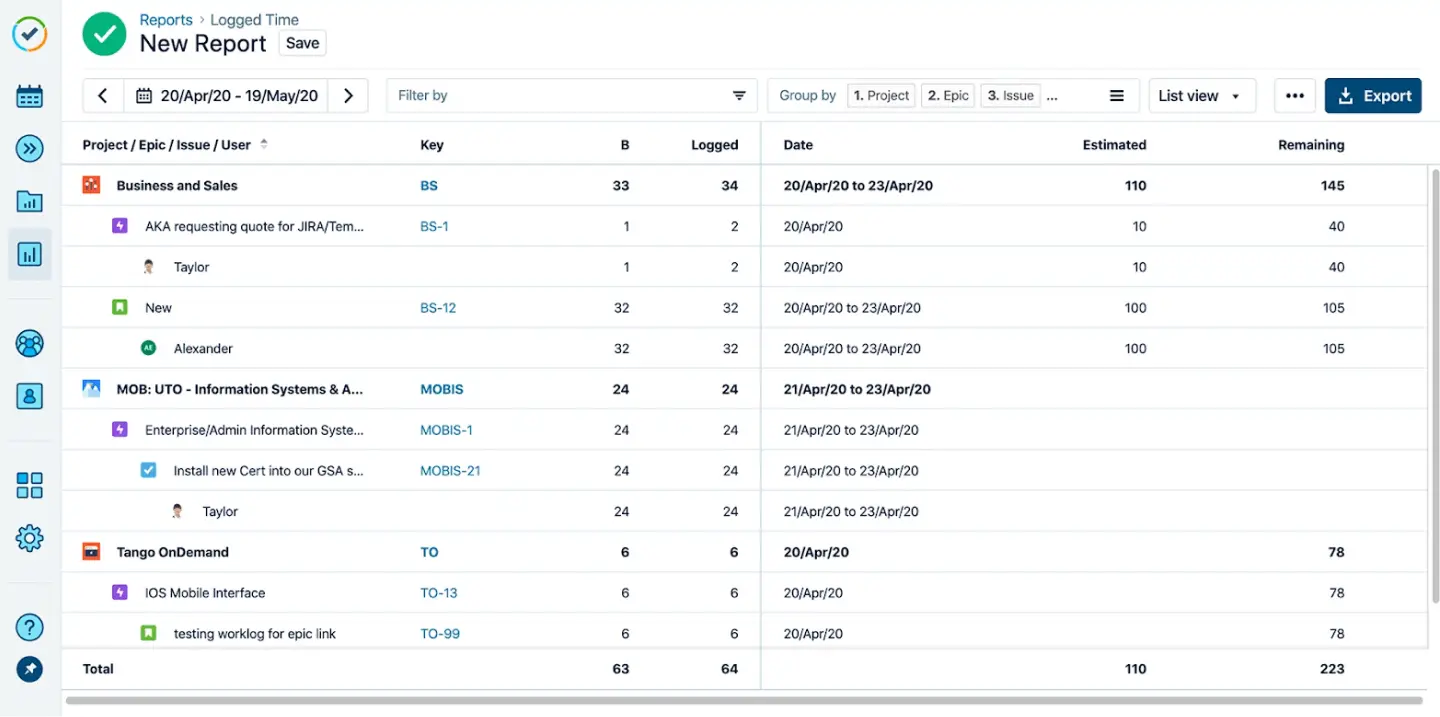
Task: Toggle the Project grouping chip
Action: pyautogui.click(x=881, y=95)
